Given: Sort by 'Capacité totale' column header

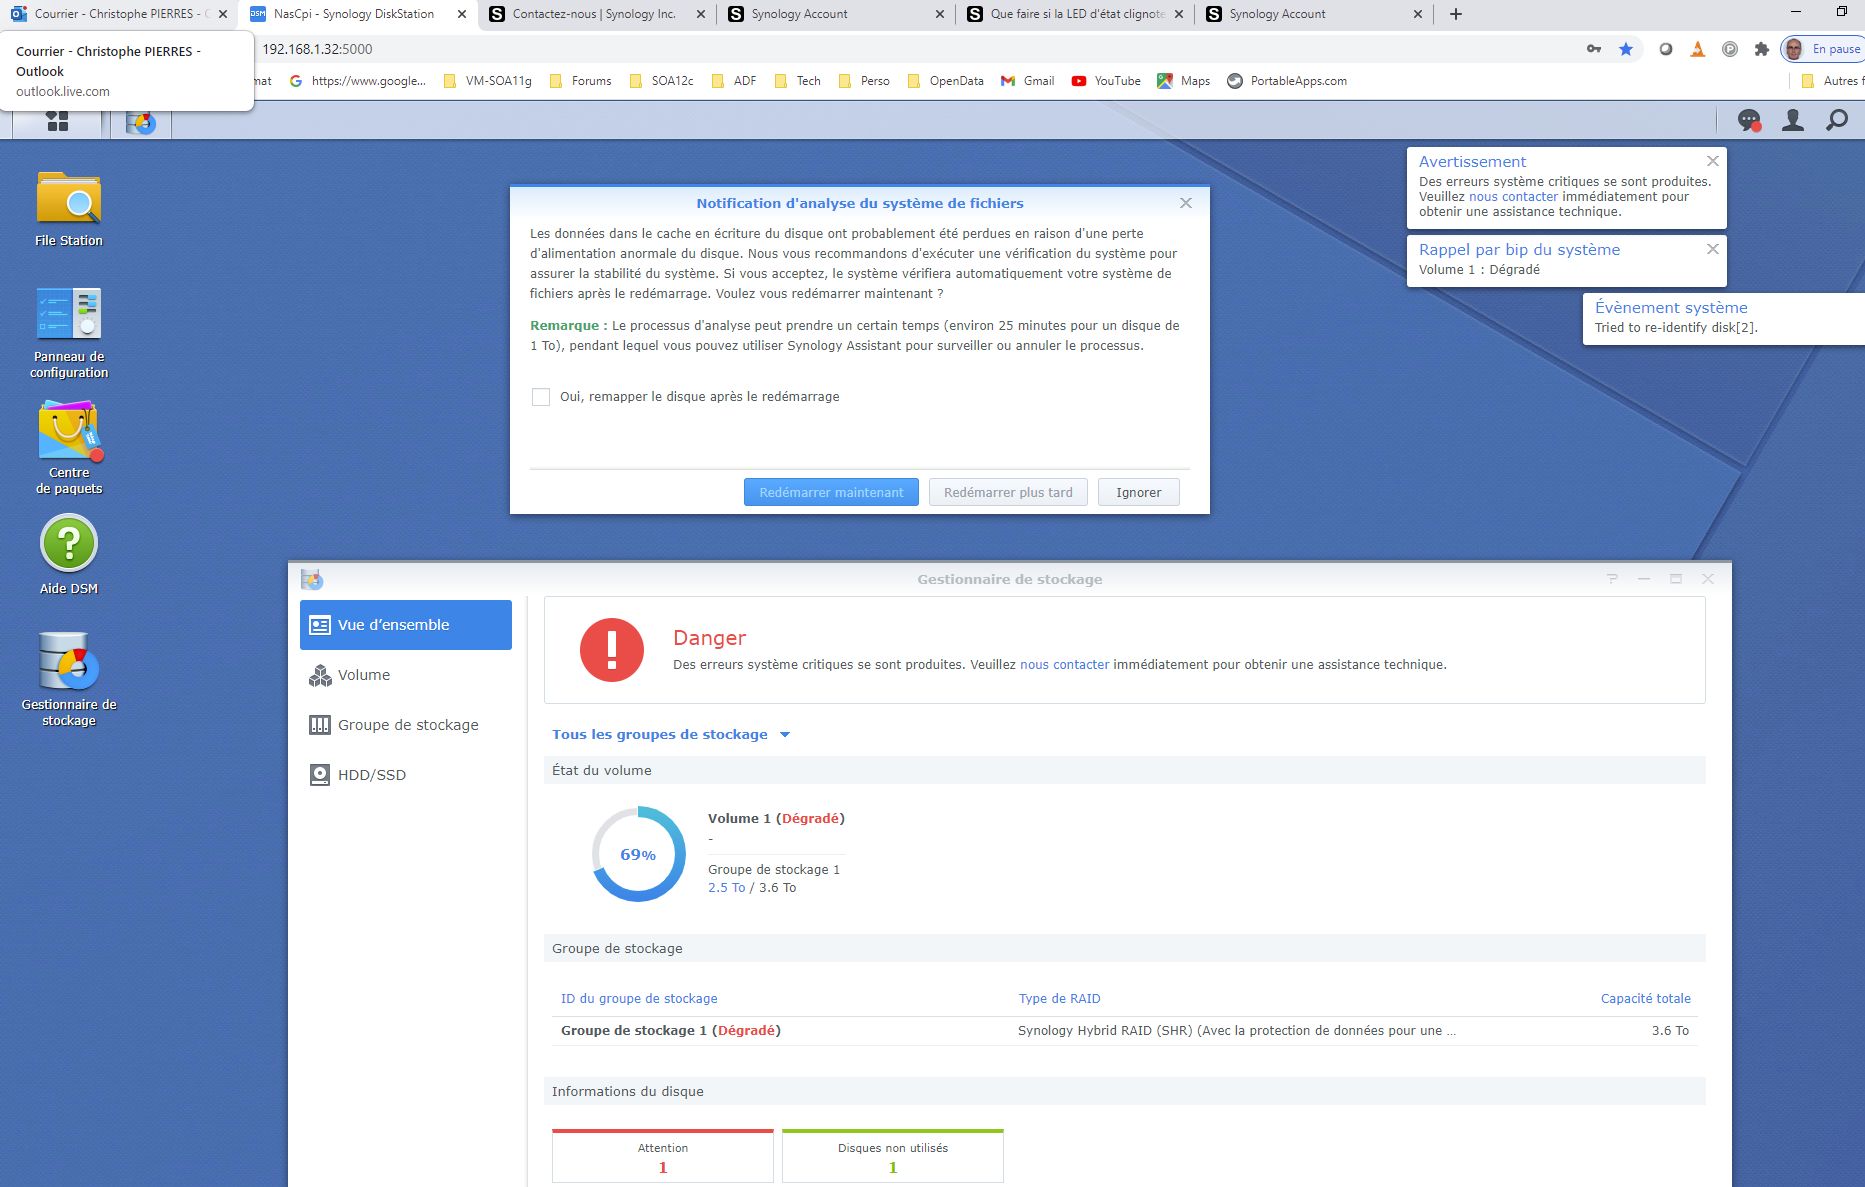Looking at the screenshot, I should [1645, 998].
